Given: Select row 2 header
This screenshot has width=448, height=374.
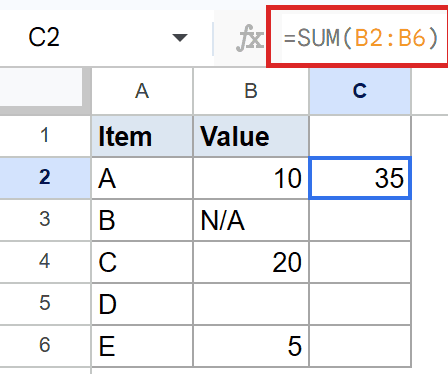Looking at the screenshot, I should coord(45,178).
